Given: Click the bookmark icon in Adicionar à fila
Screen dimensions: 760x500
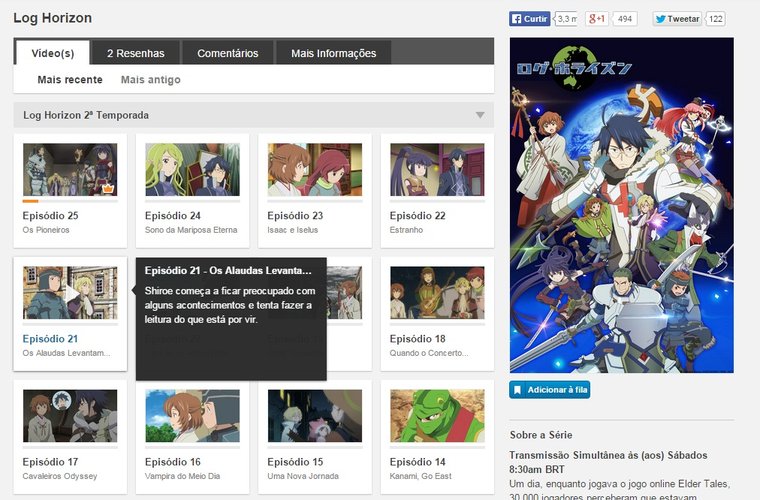Looking at the screenshot, I should click(517, 390).
